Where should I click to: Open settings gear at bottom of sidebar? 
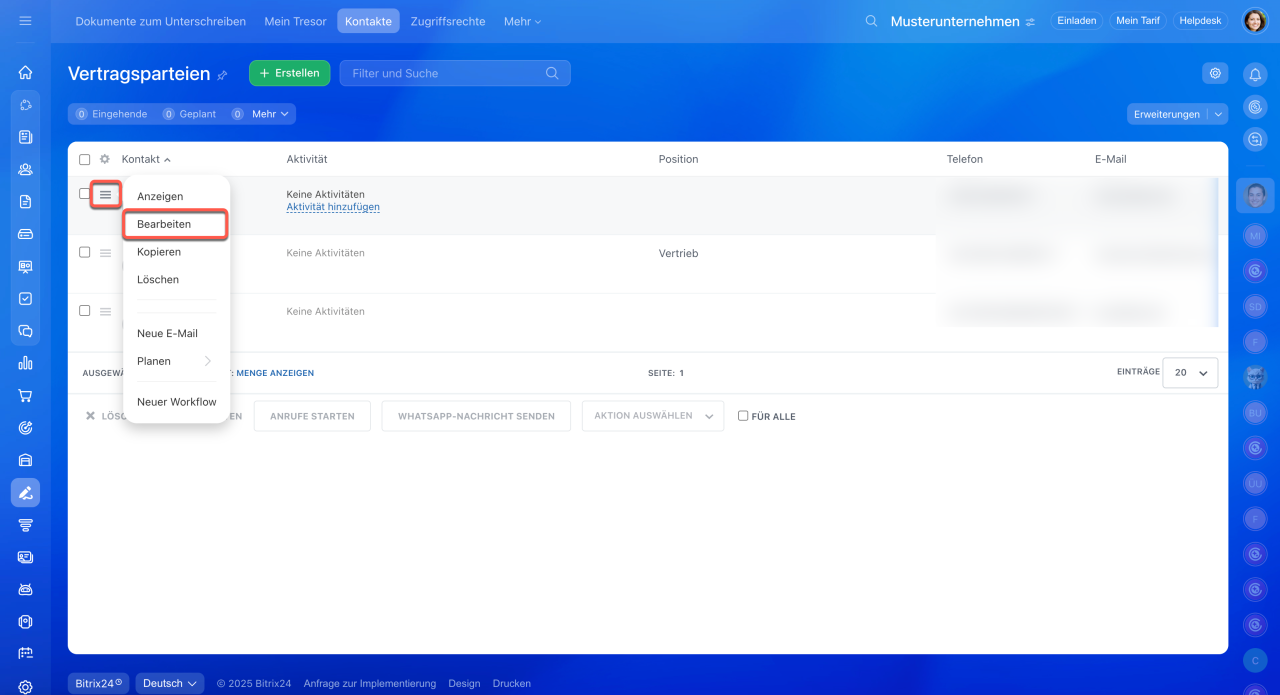point(25,687)
